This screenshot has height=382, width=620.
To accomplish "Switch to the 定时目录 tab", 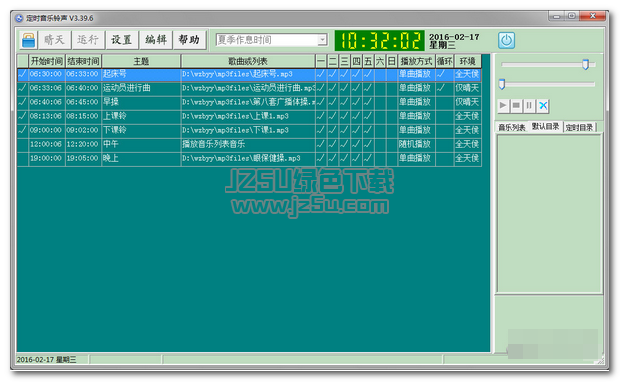I will [580, 127].
